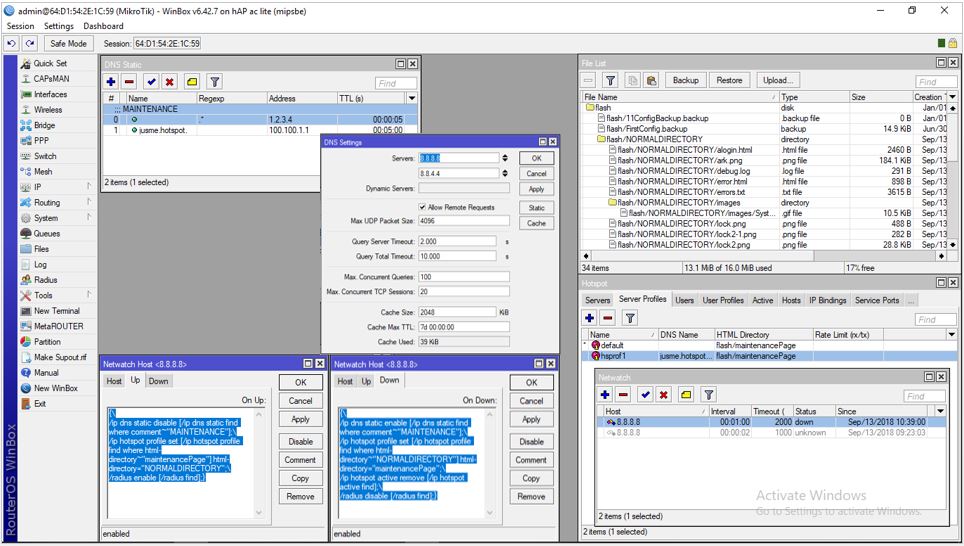This screenshot has width=964, height=546.
Task: Select hsprof1 row in Hotspot Server Profiles
Action: click(x=769, y=356)
